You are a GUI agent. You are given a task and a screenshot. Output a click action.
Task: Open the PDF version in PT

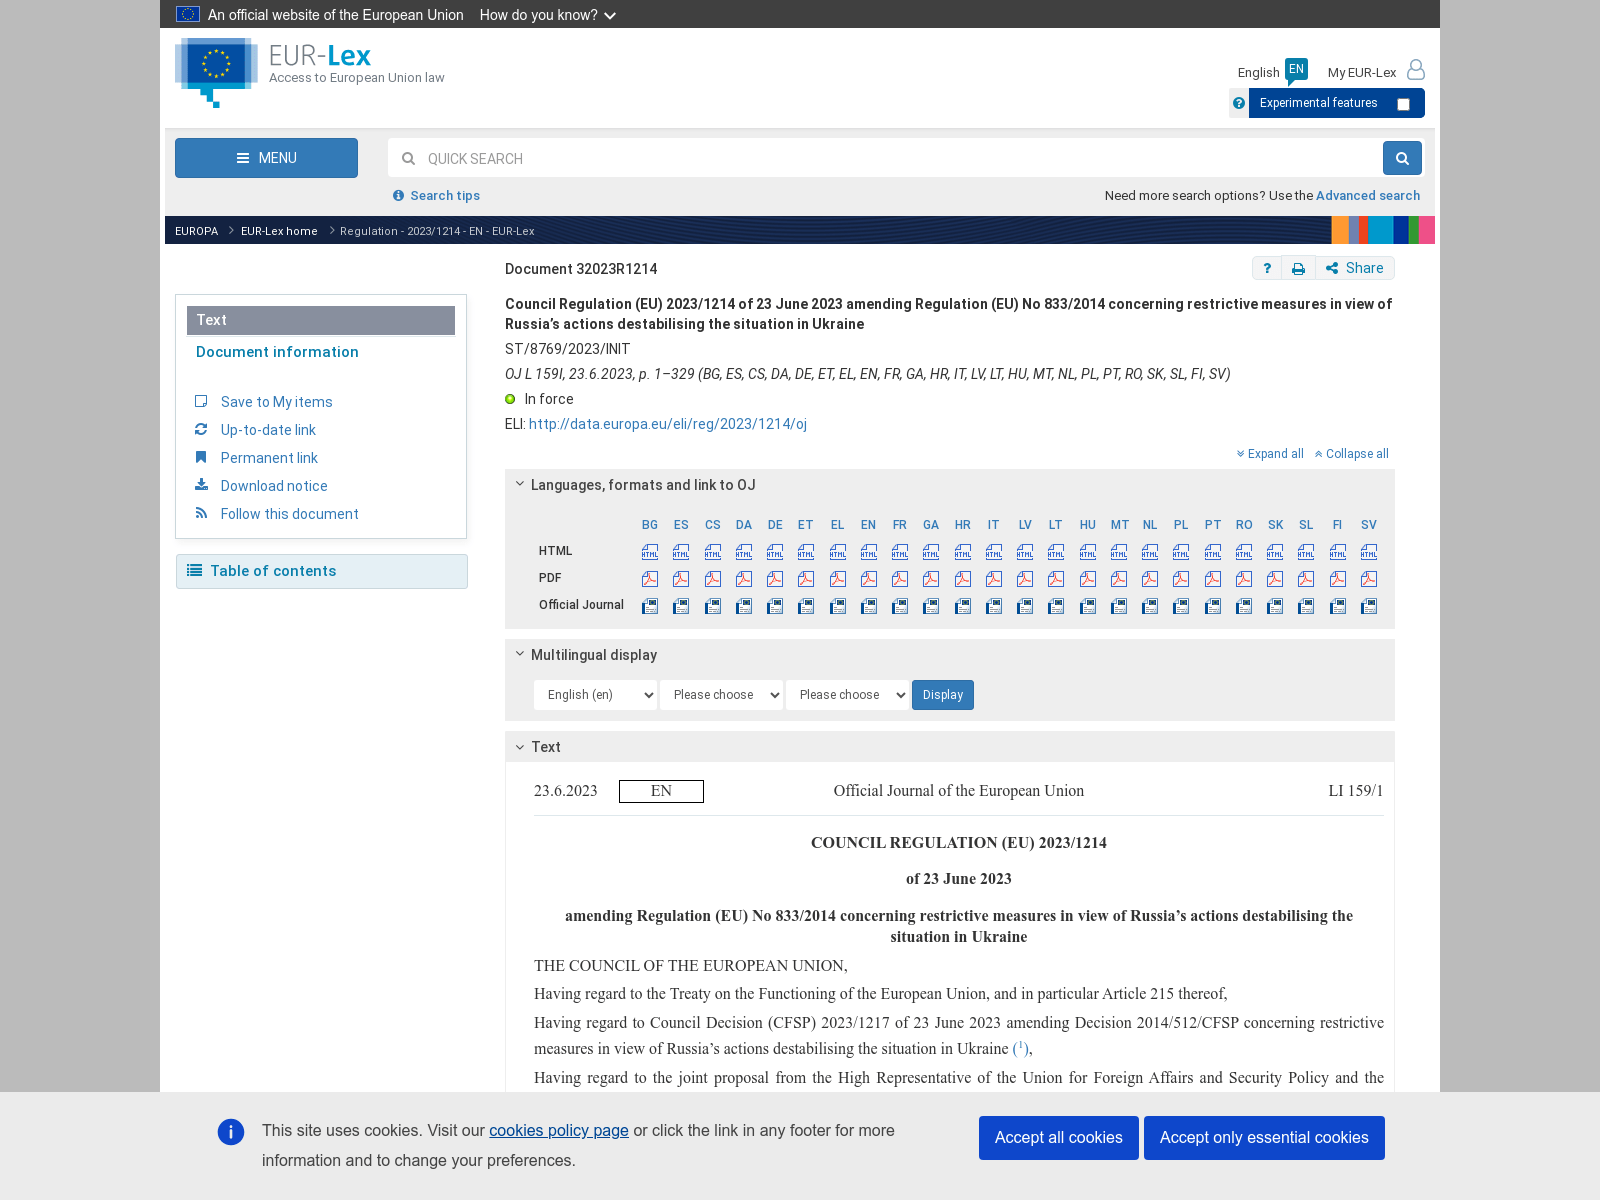1213,579
